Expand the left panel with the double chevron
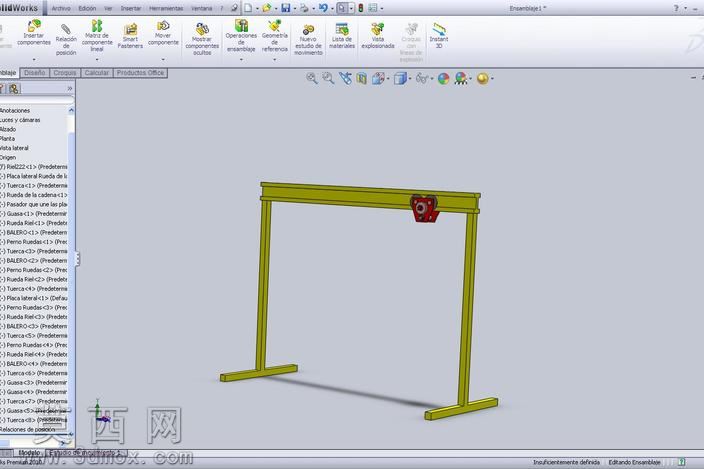The height and width of the screenshot is (469, 704). coord(70,88)
